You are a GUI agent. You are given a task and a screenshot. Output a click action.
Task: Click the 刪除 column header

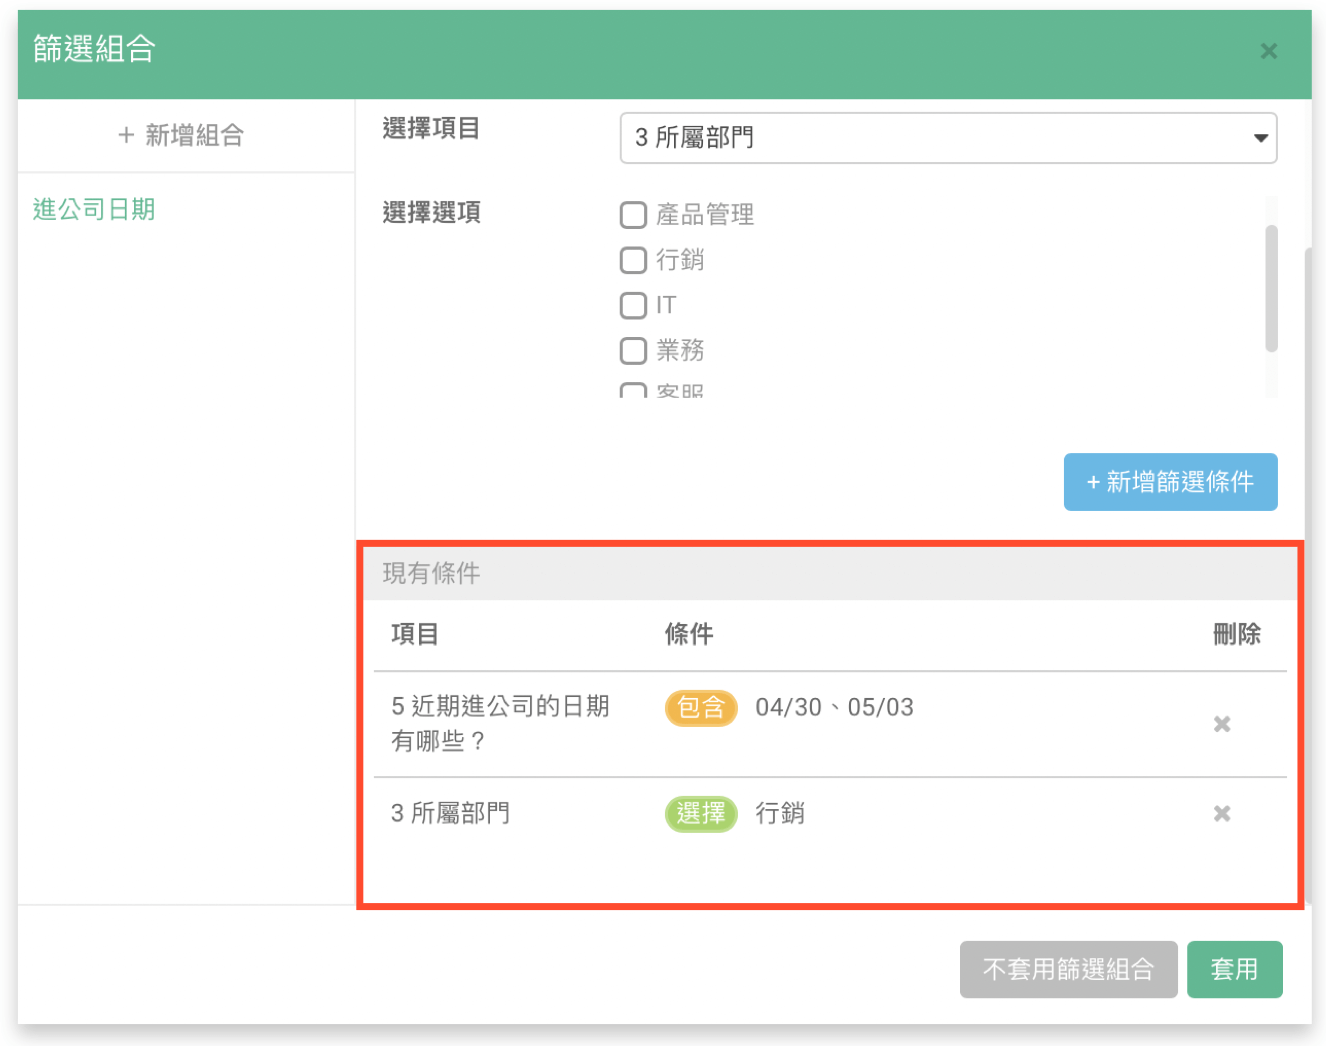[x=1236, y=634]
